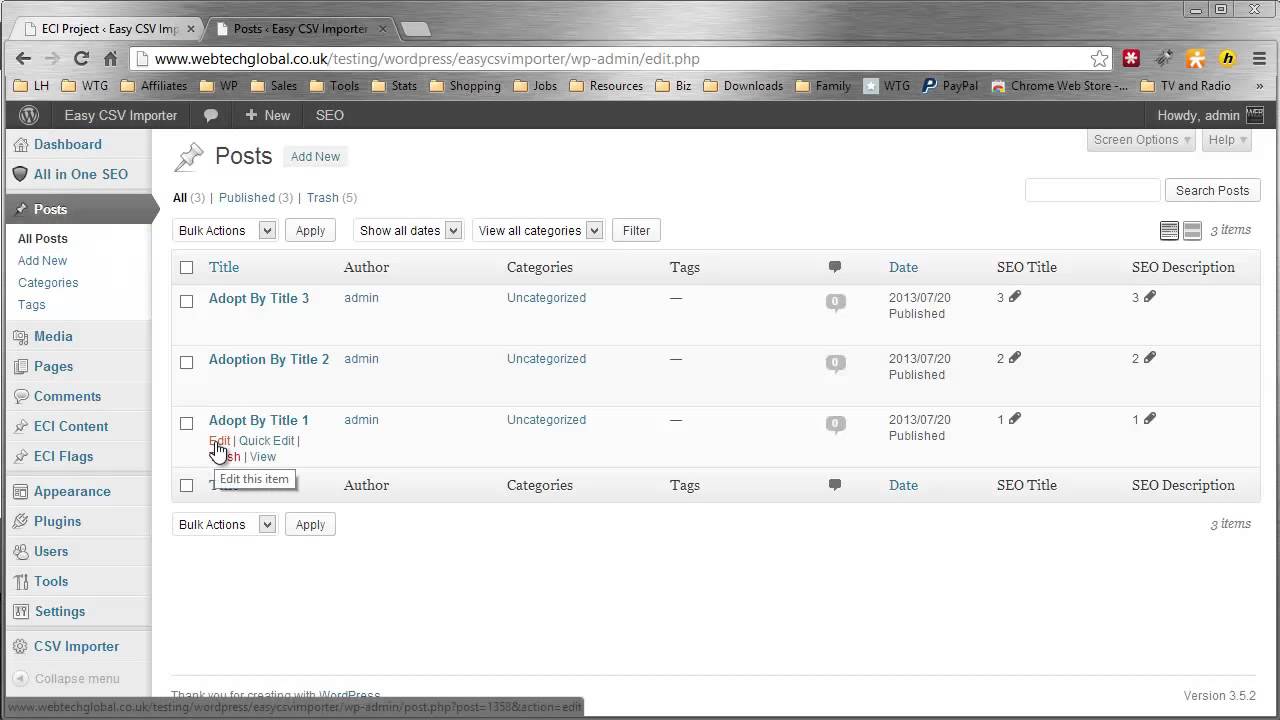Viewport: 1280px width, 720px height.
Task: Edit SEO Title pencil for Adoption By Title 2
Action: tap(1015, 358)
